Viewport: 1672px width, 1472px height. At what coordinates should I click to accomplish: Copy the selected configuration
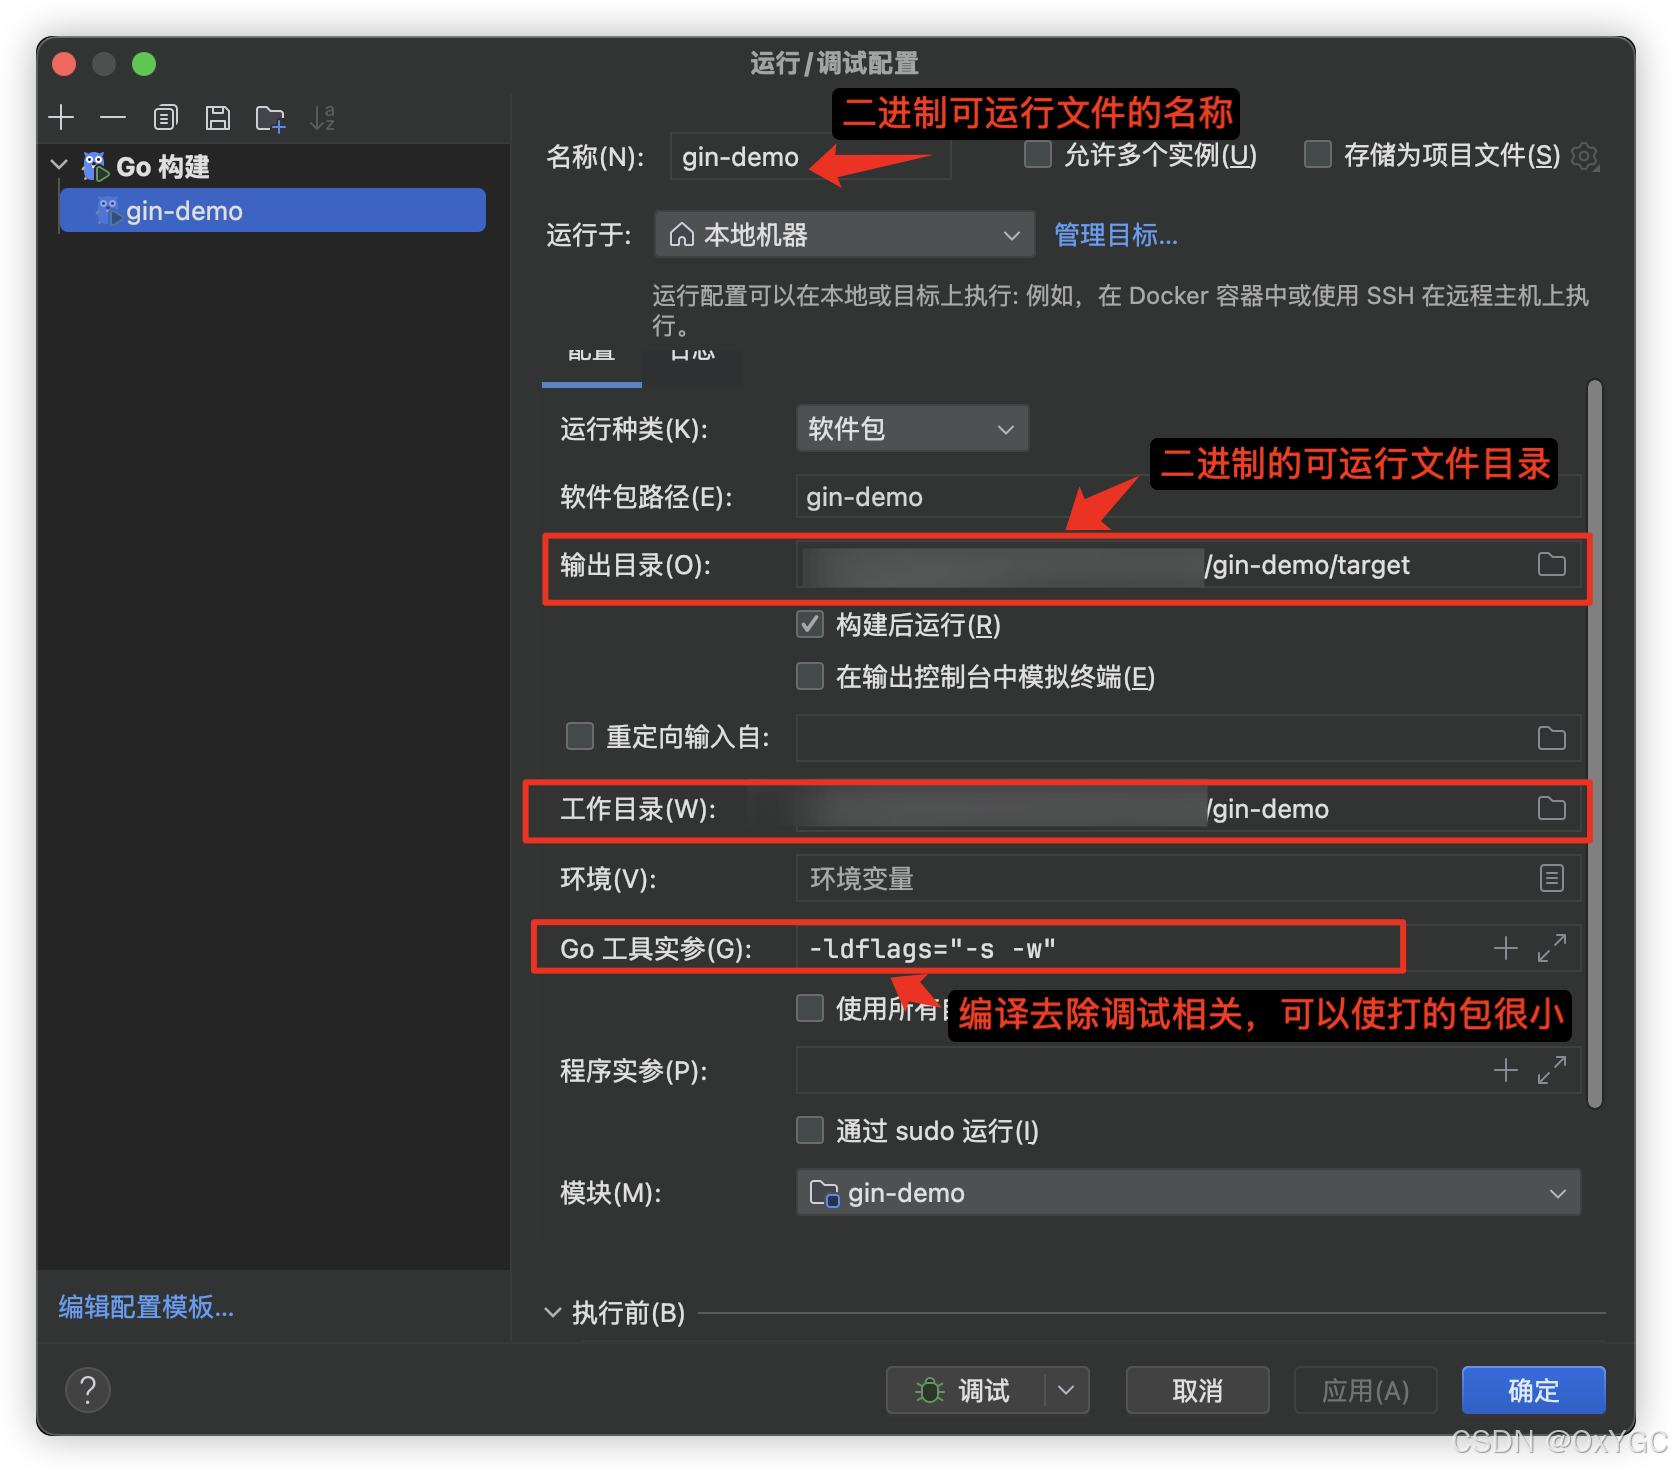(165, 118)
